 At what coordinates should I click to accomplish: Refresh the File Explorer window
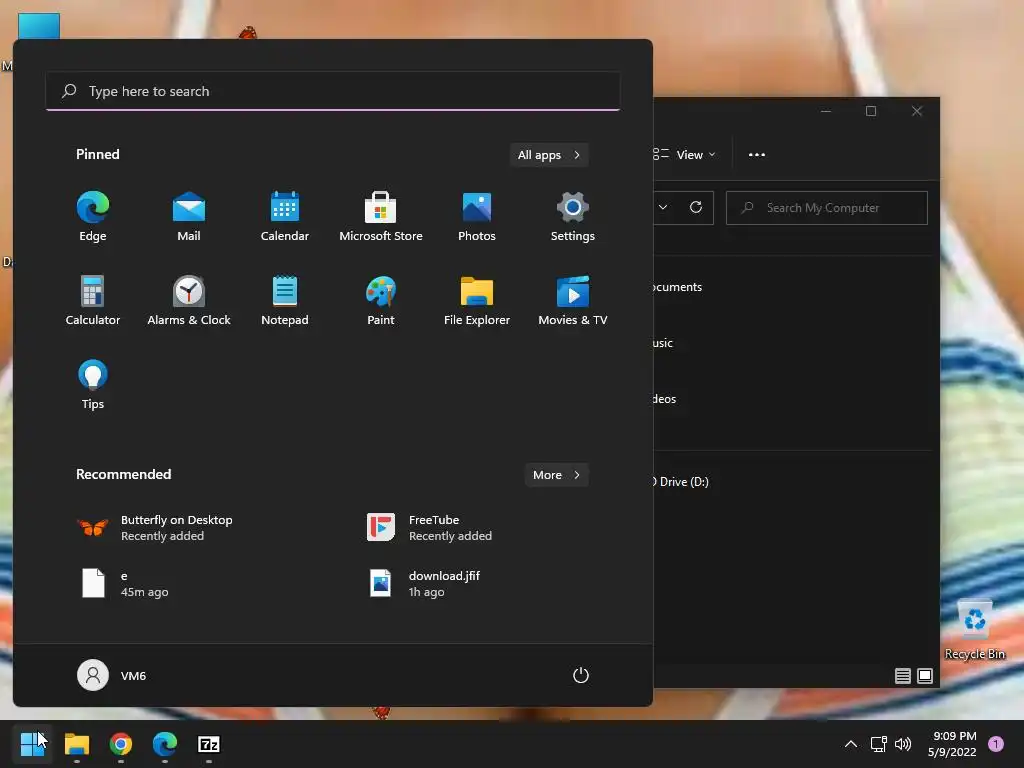pyautogui.click(x=696, y=207)
